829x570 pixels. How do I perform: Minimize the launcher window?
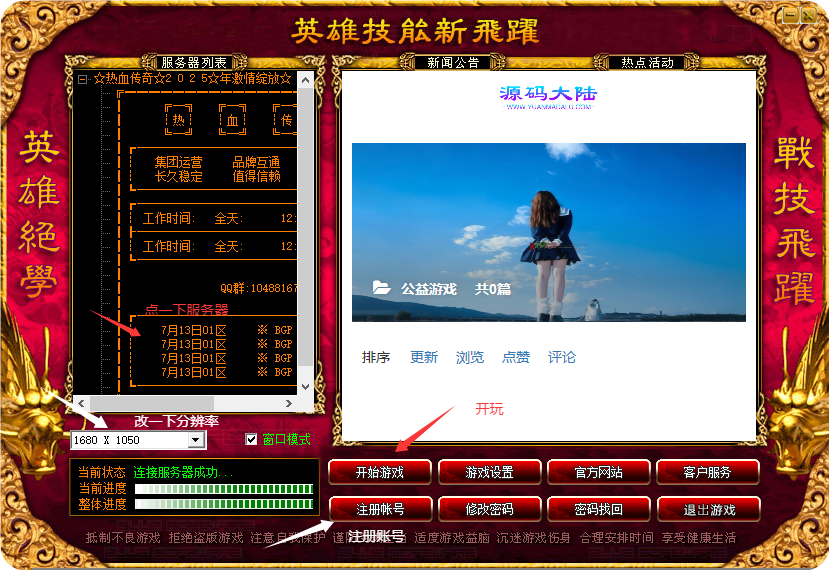tap(790, 15)
